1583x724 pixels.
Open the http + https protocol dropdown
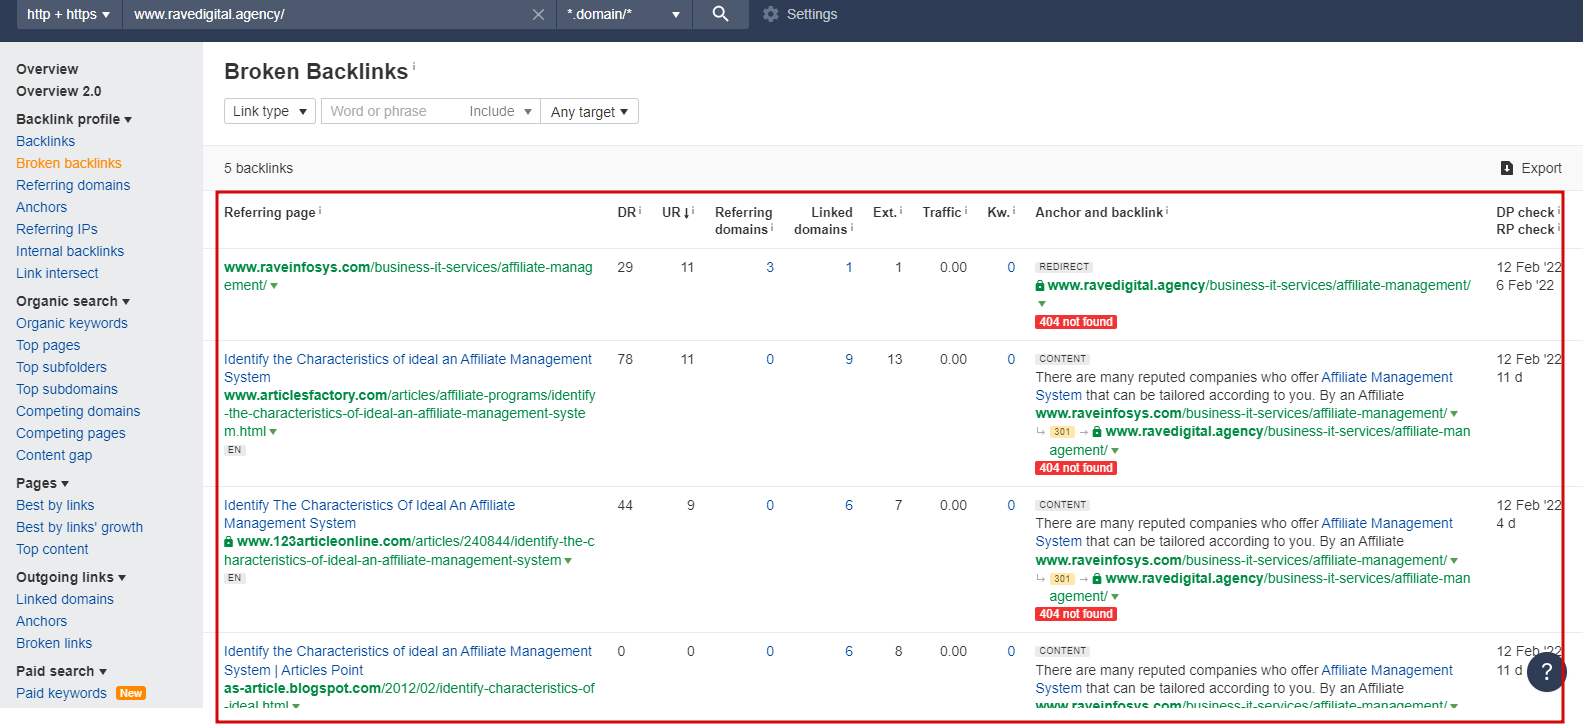tap(68, 14)
